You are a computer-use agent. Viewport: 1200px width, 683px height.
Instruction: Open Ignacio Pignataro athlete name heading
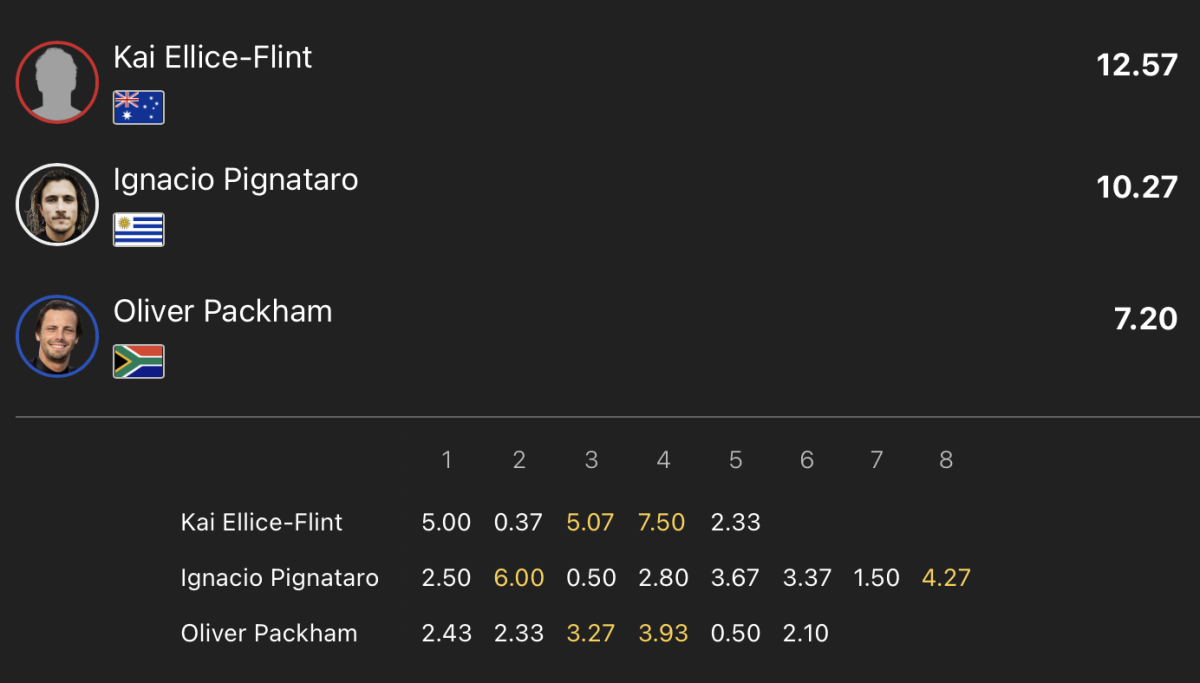coord(236,180)
